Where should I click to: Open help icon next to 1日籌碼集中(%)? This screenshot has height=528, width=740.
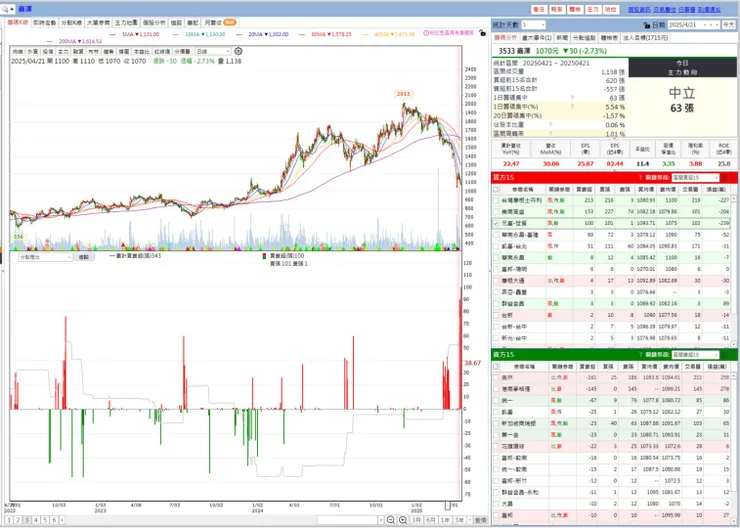(572, 107)
